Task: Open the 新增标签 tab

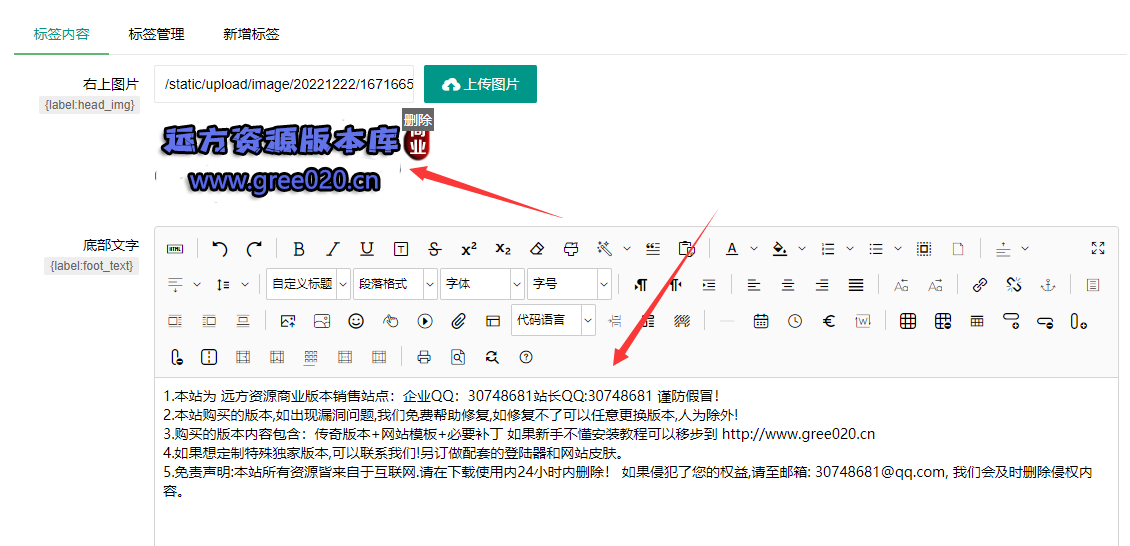Action: click(251, 34)
